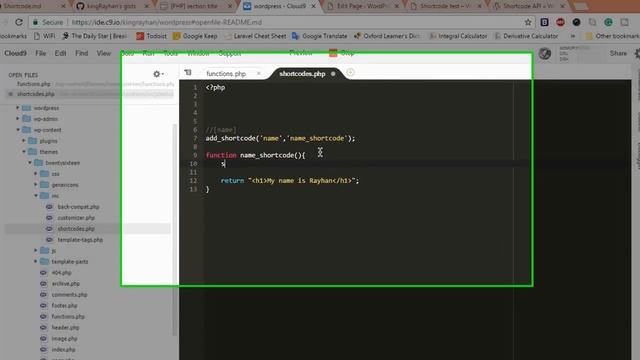The image size is (640, 360).
Task: Open Cloud9 preferences gear at top right
Action: [637, 53]
